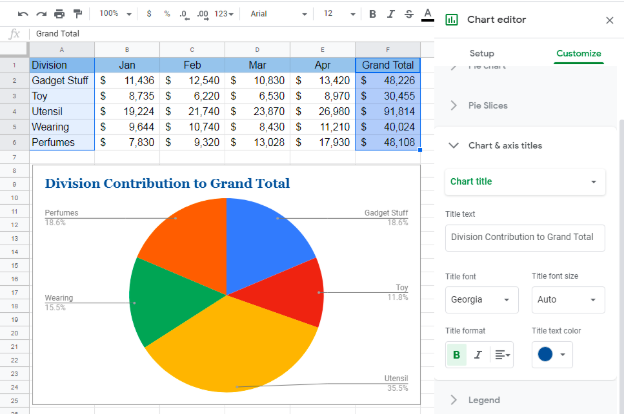Select the Gadget Stuff cell
The image size is (629, 418).
click(x=62, y=80)
